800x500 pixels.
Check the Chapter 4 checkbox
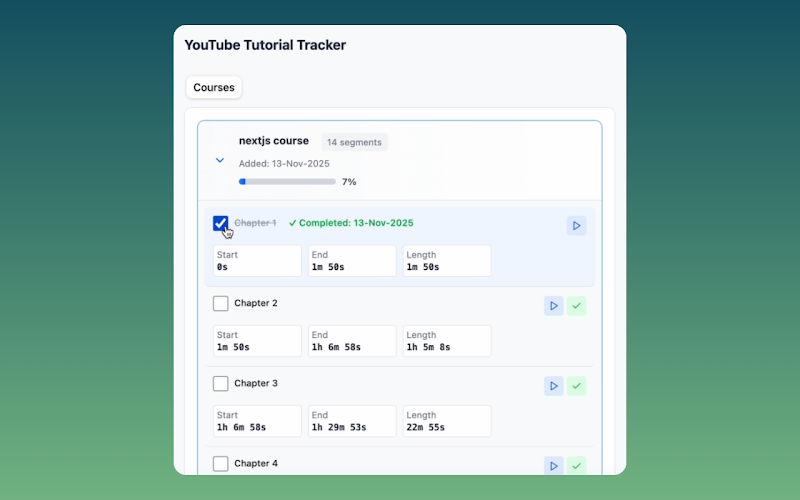(220, 463)
